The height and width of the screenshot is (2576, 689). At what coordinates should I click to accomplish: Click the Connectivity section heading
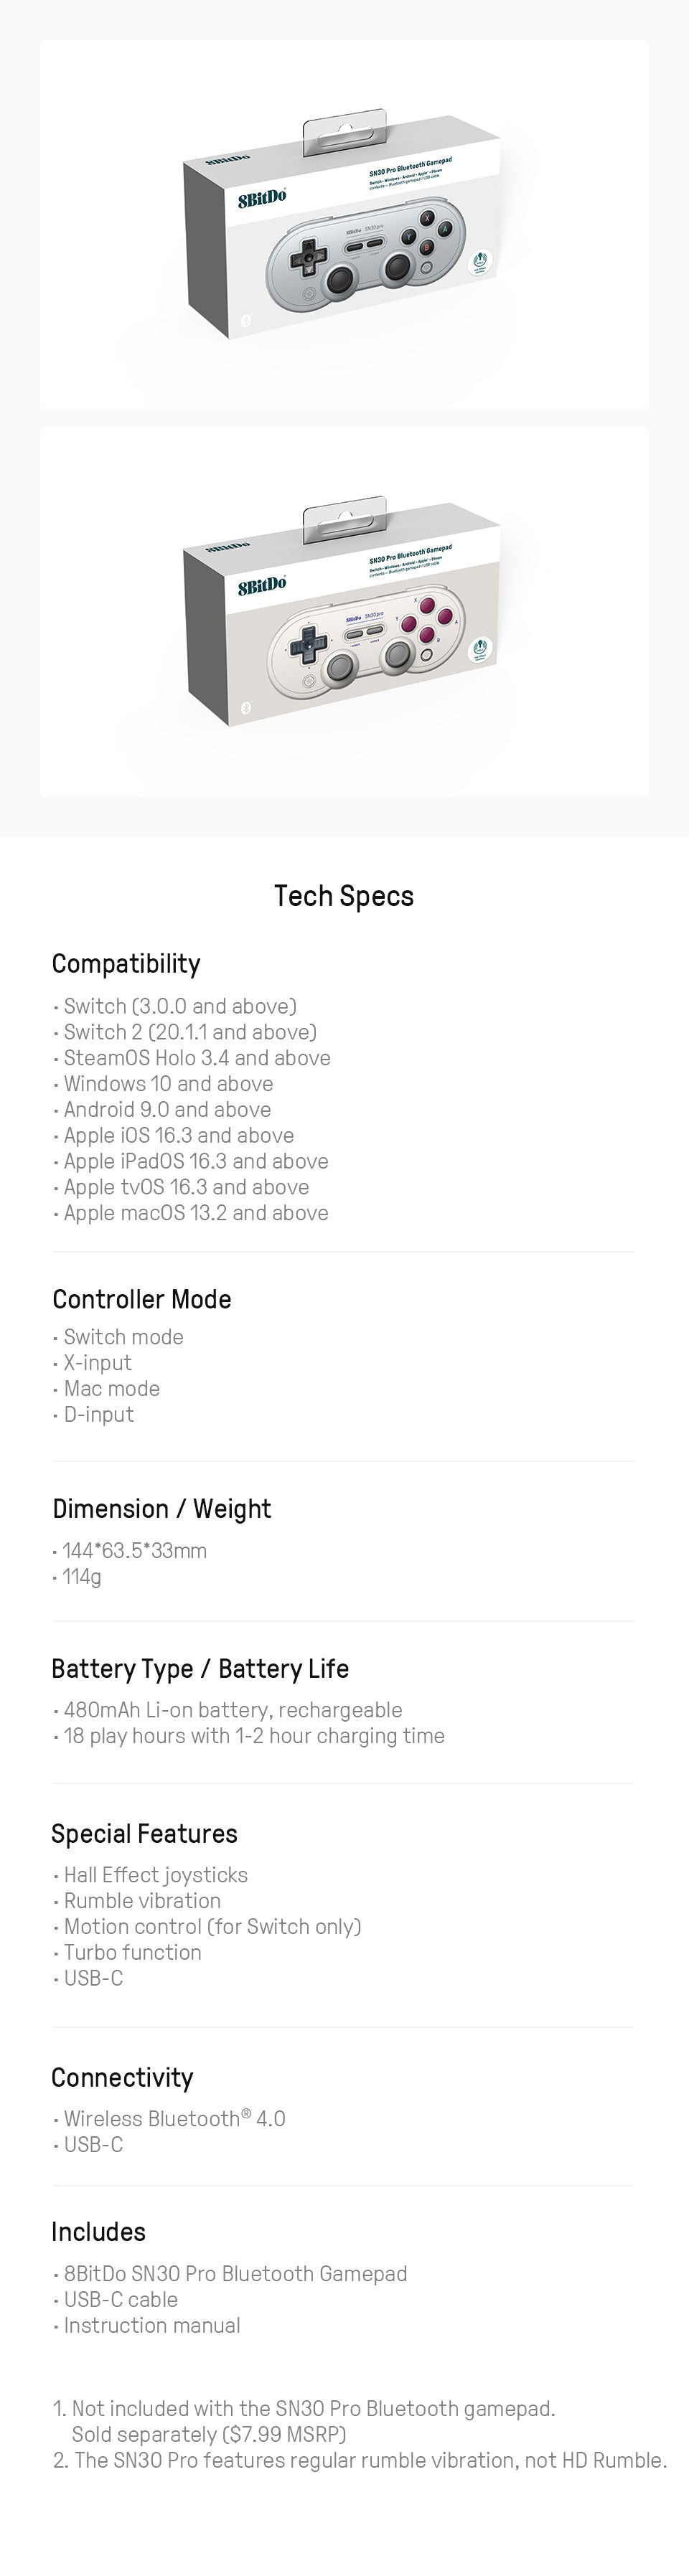point(122,2078)
